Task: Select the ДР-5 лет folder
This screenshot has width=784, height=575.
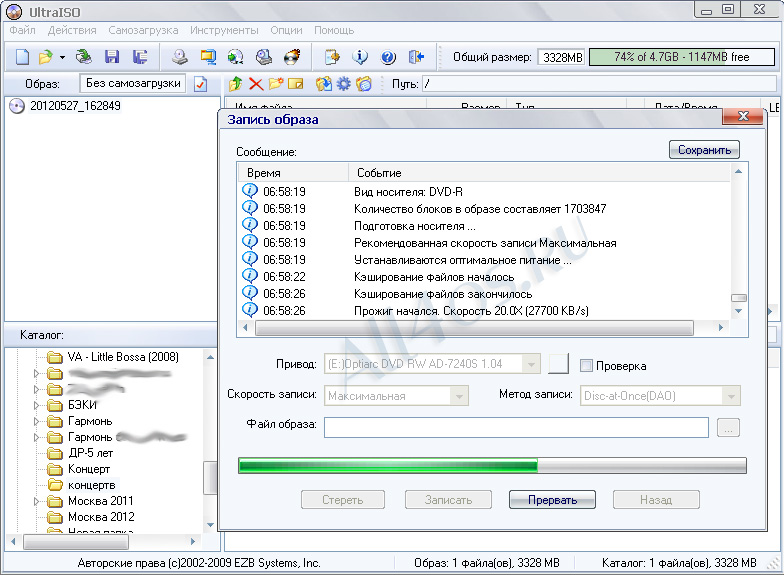Action: [x=90, y=453]
